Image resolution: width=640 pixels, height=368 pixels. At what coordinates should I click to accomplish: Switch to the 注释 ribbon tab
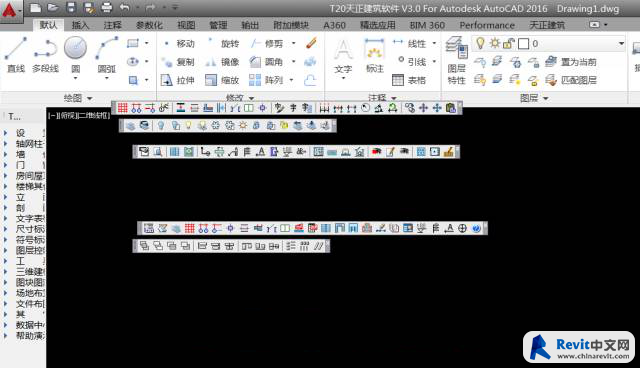click(x=112, y=25)
